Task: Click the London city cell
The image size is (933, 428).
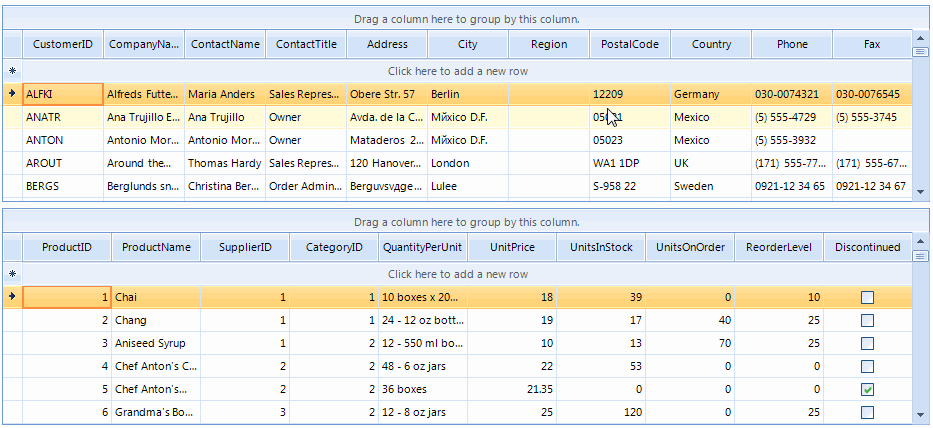Action: pyautogui.click(x=468, y=163)
